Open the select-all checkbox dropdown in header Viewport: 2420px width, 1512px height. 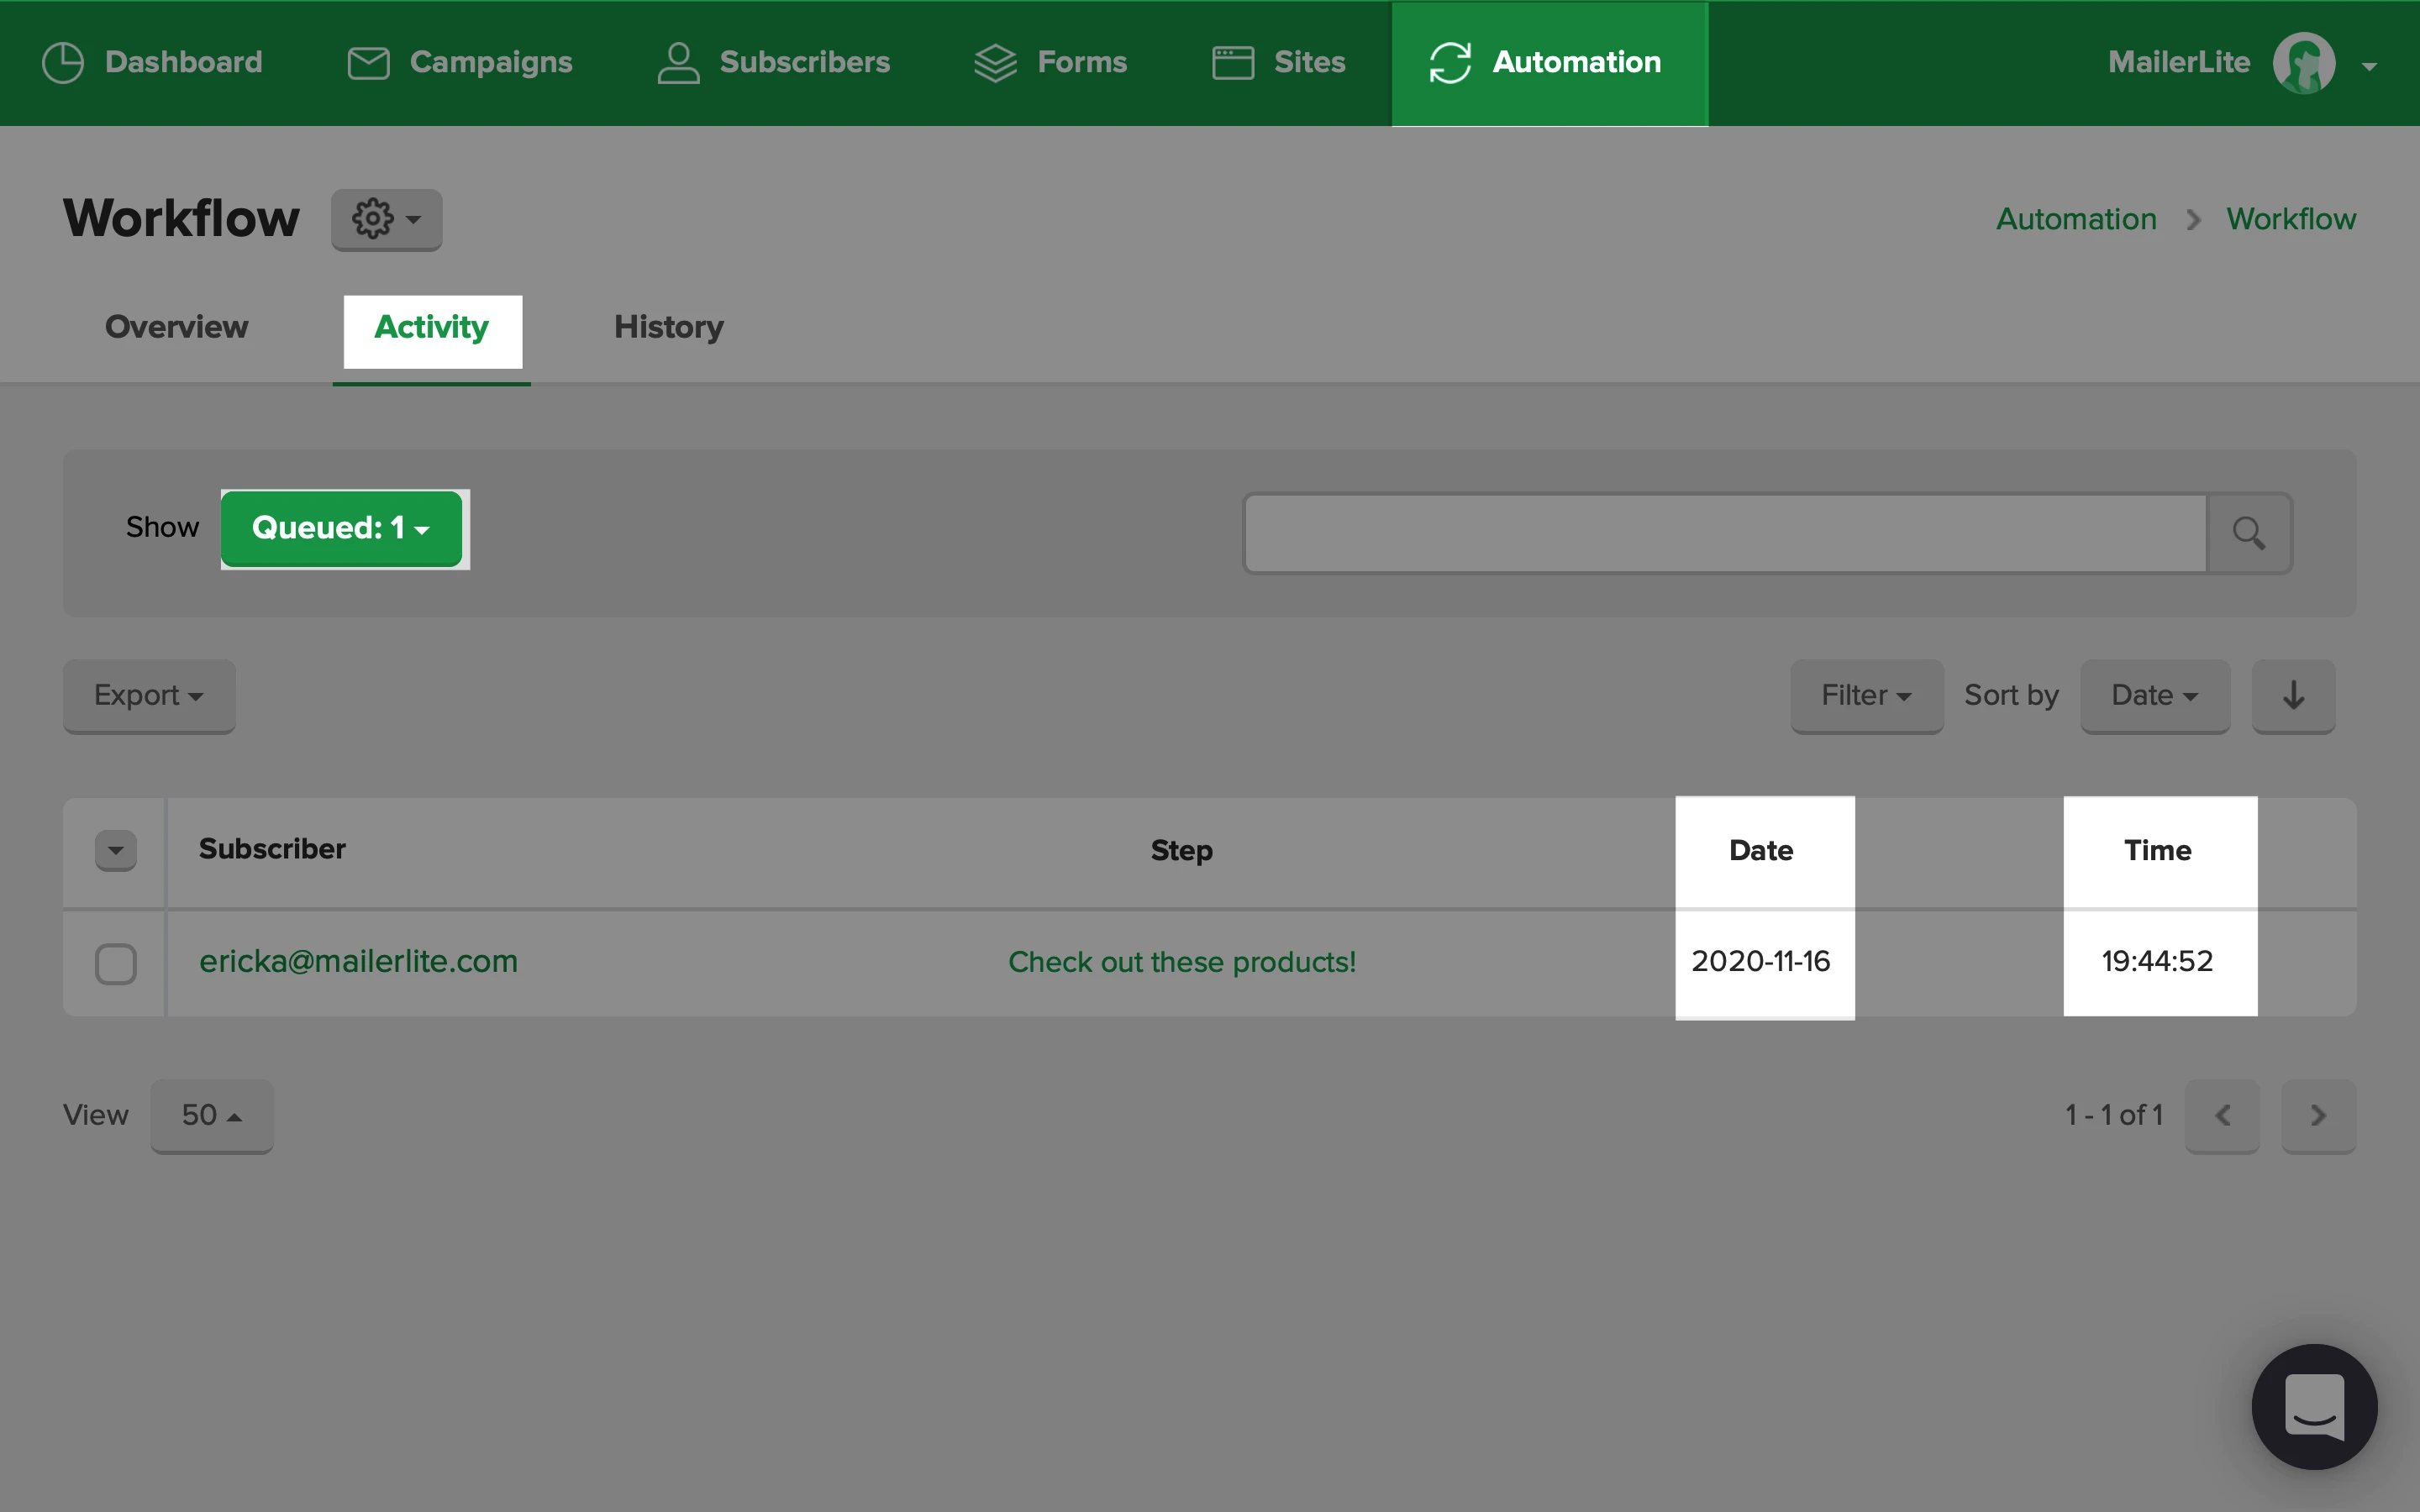click(x=116, y=851)
